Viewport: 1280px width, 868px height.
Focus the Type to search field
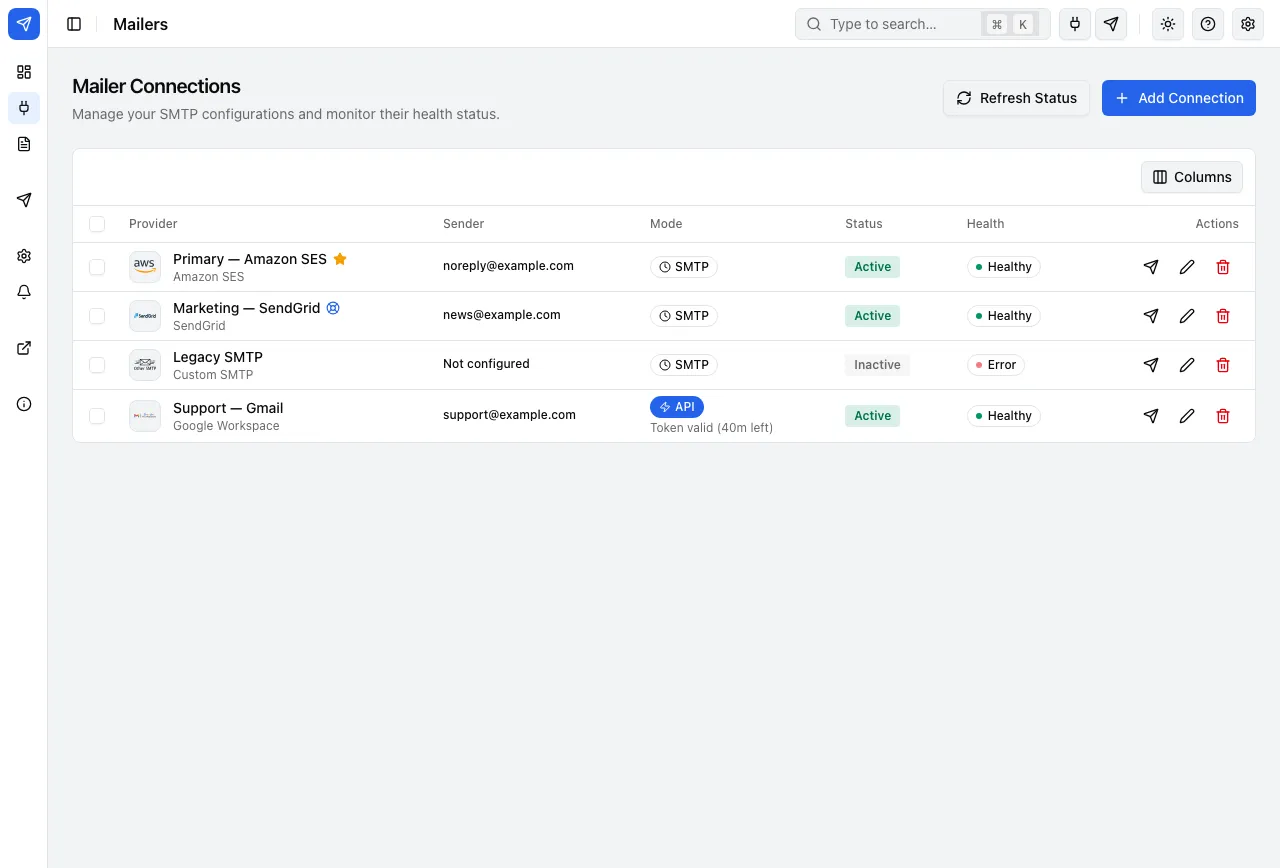[923, 24]
